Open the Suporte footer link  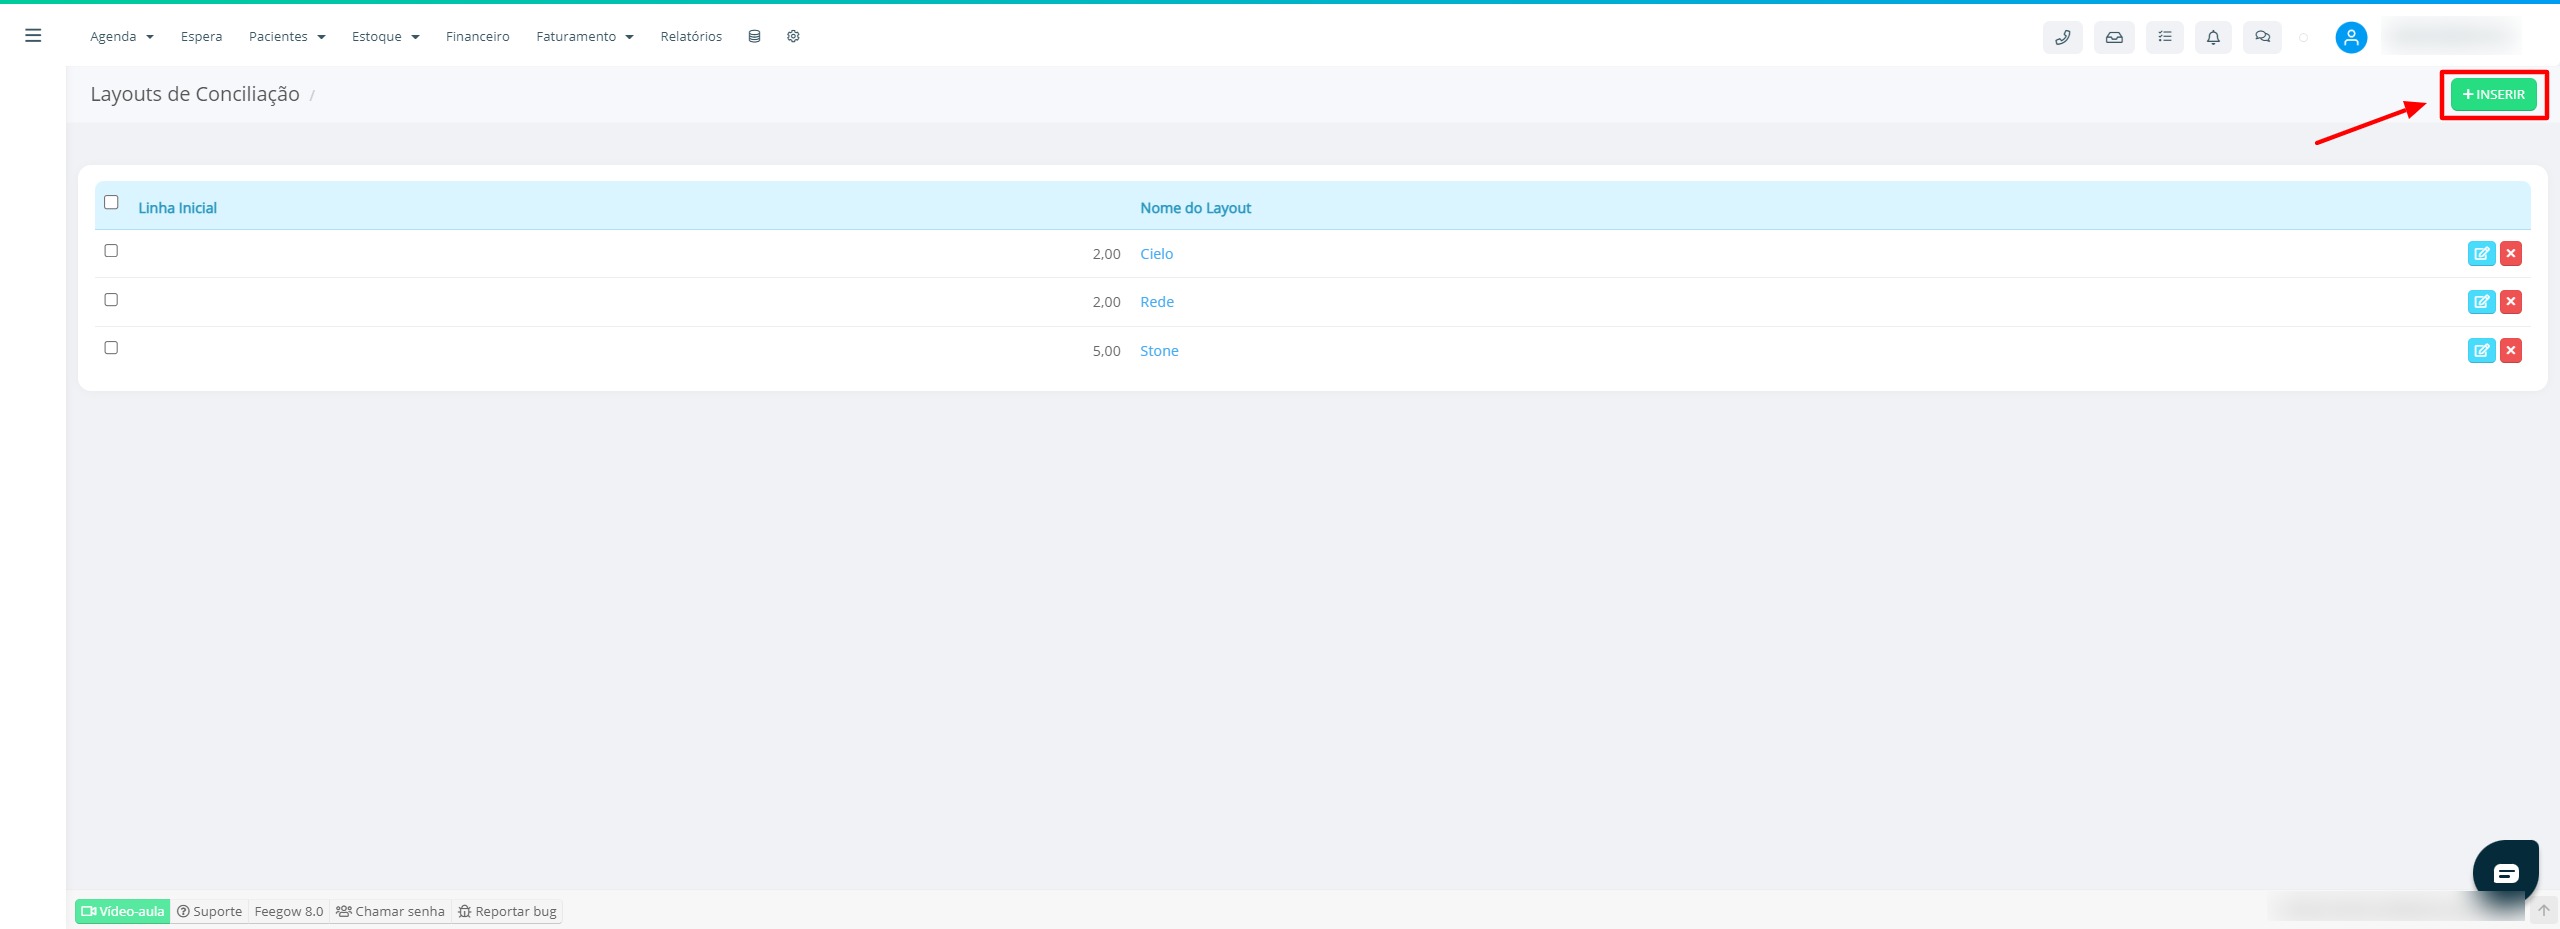210,911
